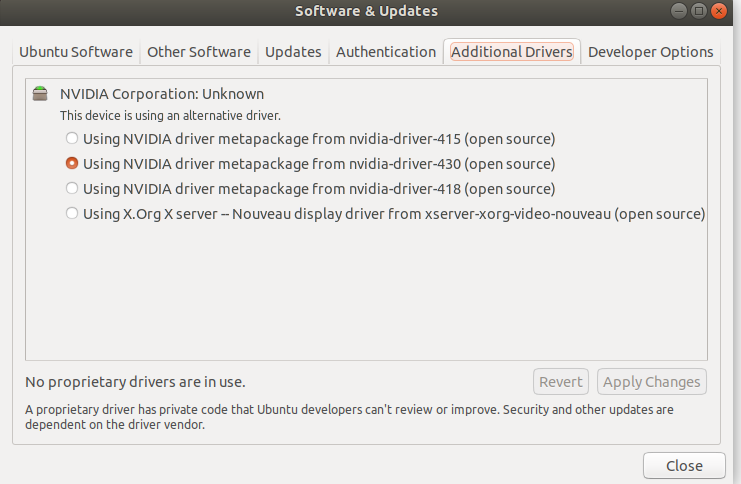
Task: Show the Developer Options tab
Action: [650, 52]
